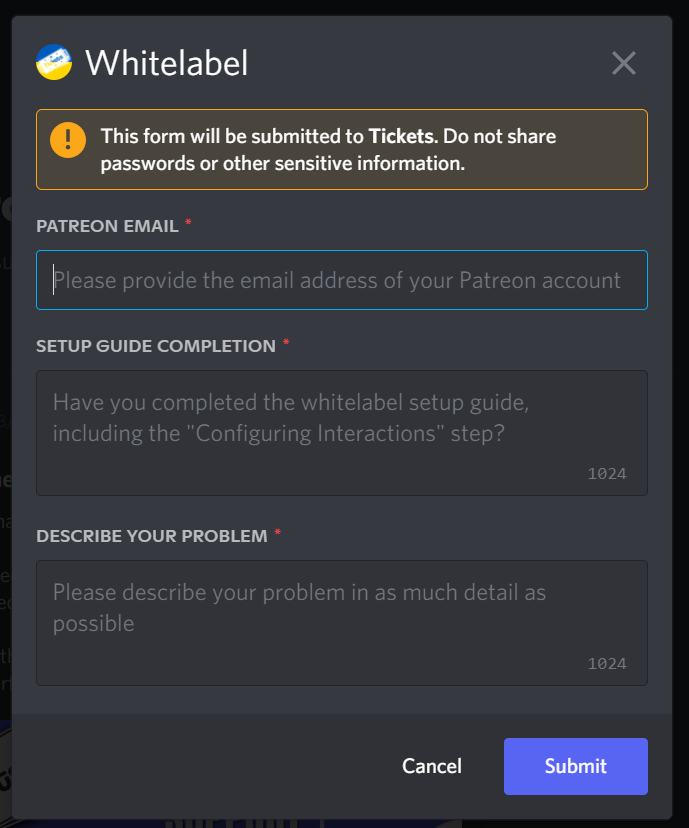Click the 1024 counter in the problem description field
This screenshot has width=689, height=828.
pyautogui.click(x=606, y=663)
